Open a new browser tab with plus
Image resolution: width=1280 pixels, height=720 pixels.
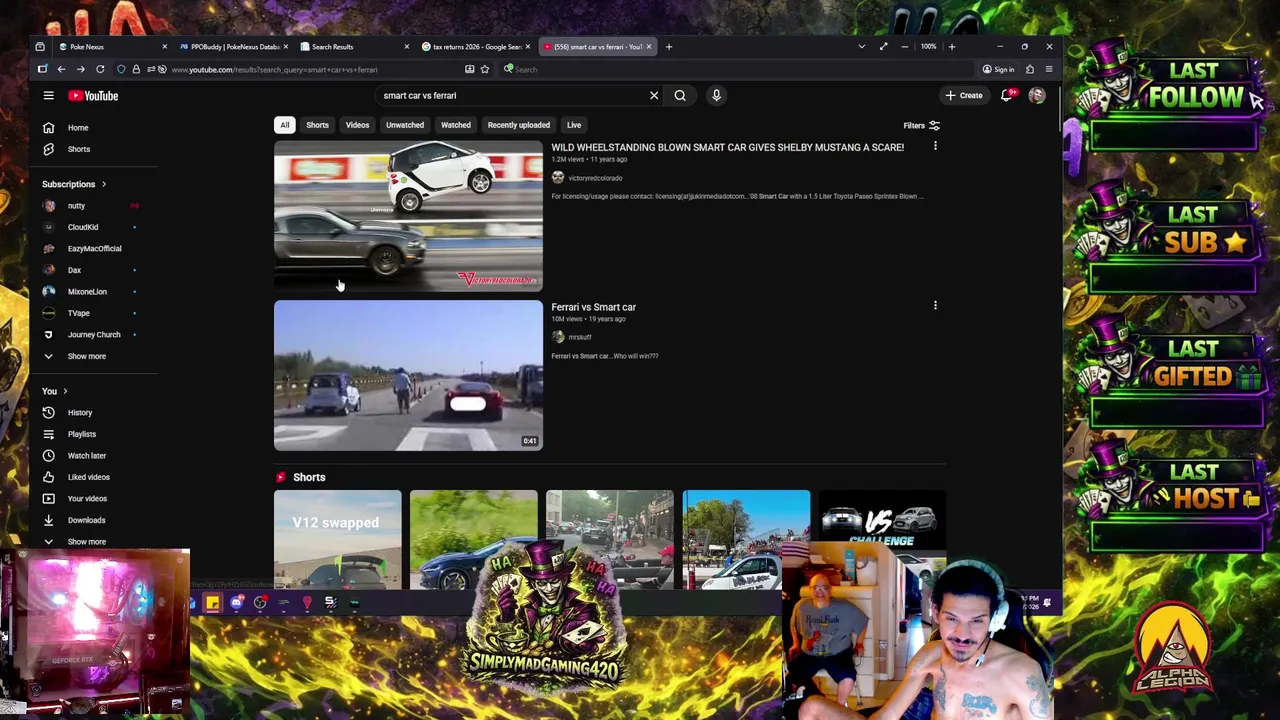[x=669, y=47]
